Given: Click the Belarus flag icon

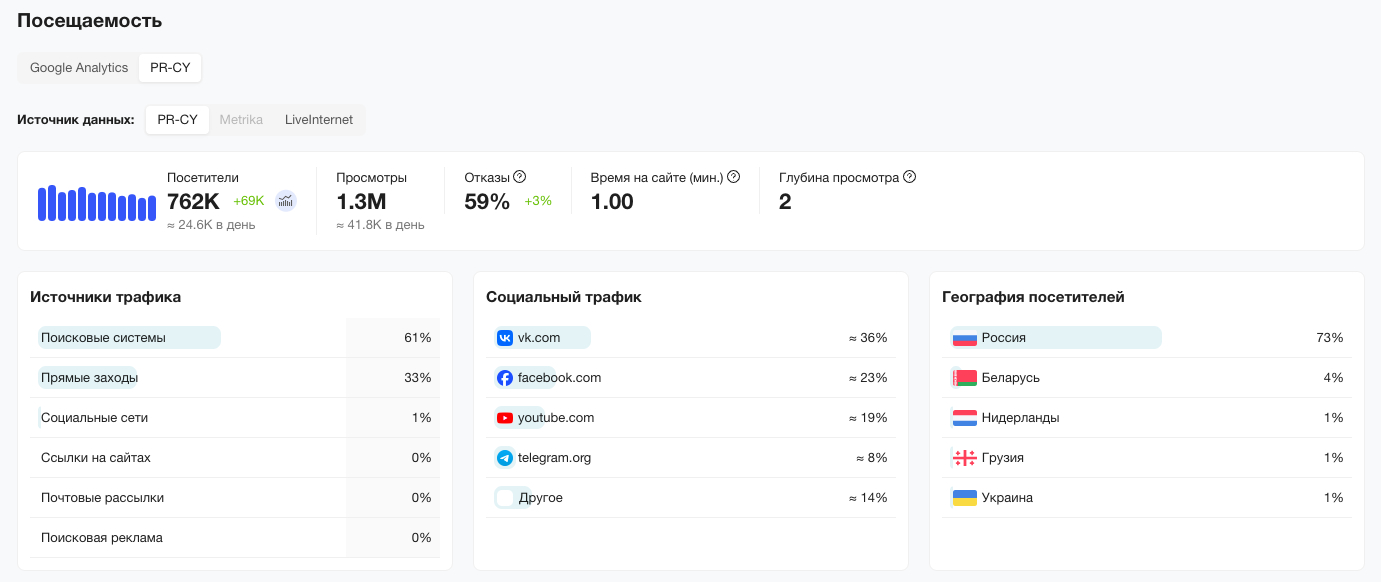Looking at the screenshot, I should click(964, 378).
